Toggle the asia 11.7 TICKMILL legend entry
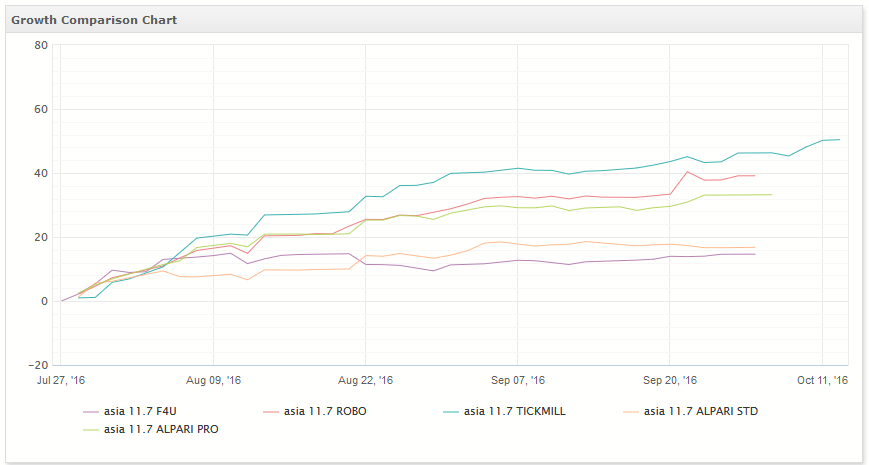 [504, 412]
